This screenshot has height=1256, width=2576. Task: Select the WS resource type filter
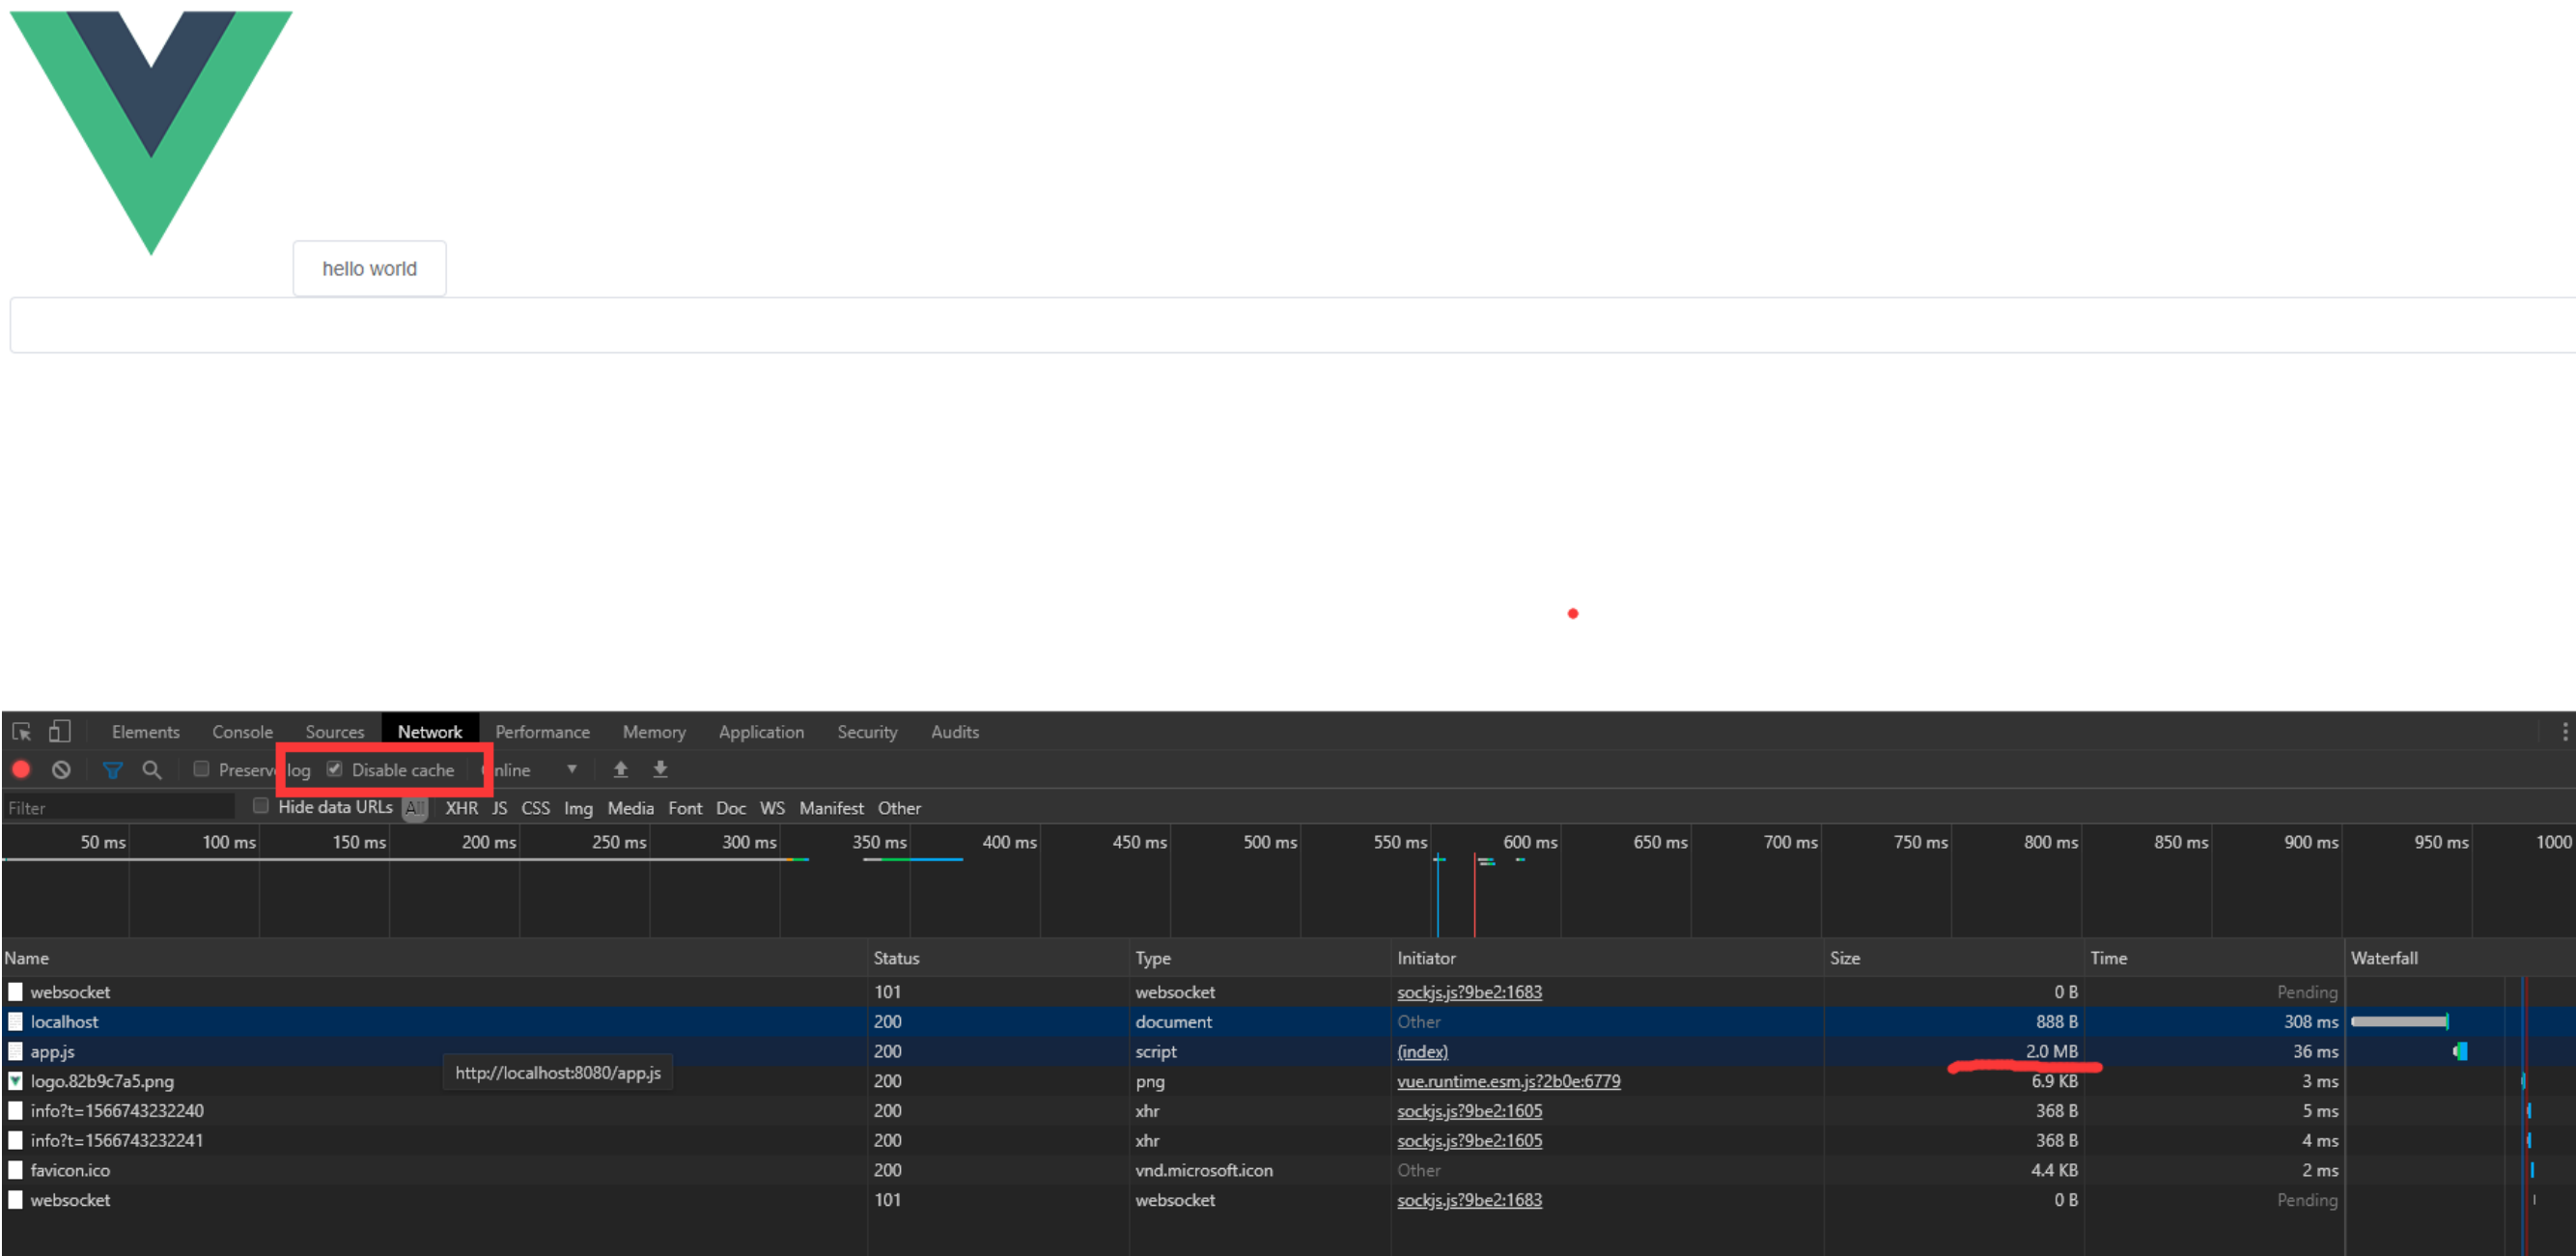pyautogui.click(x=771, y=808)
